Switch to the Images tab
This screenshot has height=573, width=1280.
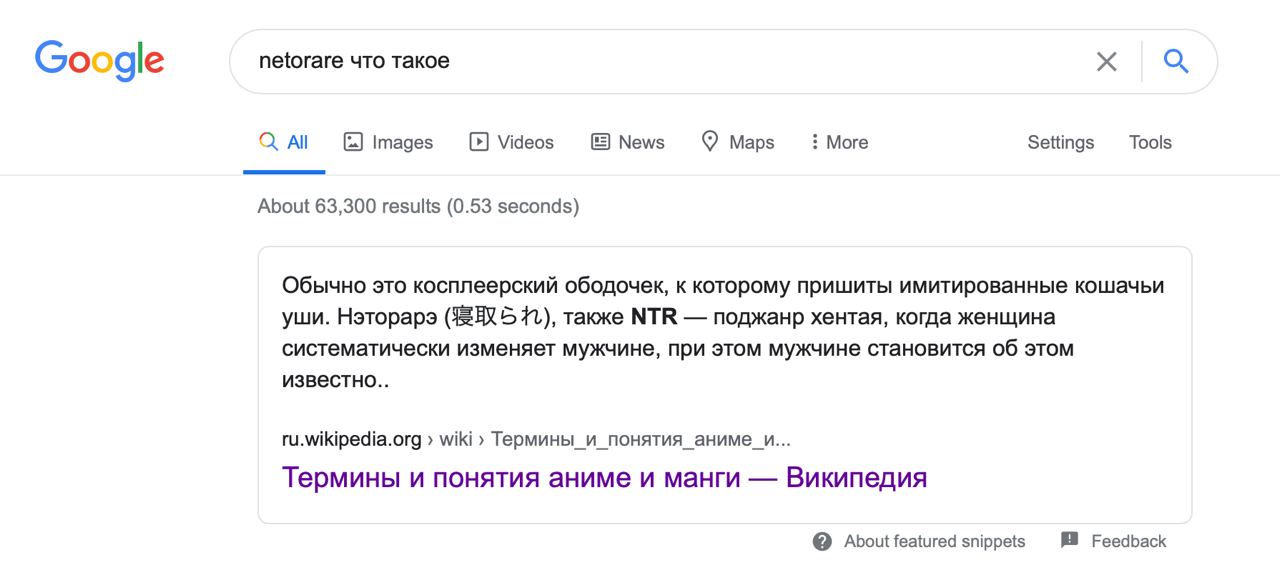point(388,142)
